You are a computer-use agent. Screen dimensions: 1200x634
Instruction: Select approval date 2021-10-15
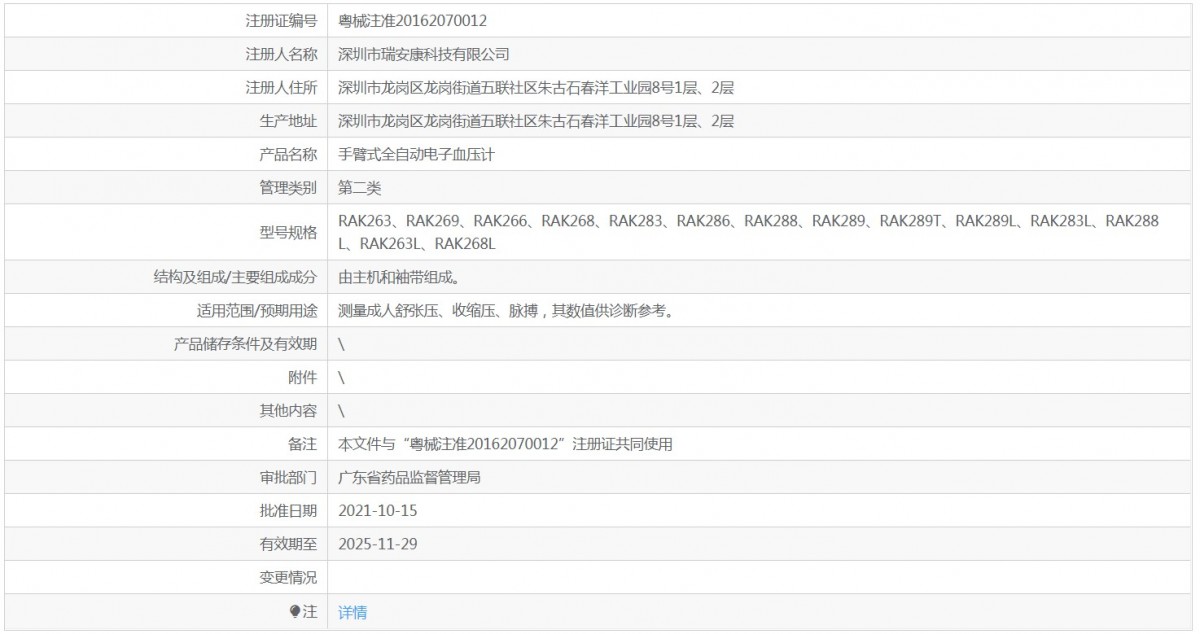tap(377, 511)
